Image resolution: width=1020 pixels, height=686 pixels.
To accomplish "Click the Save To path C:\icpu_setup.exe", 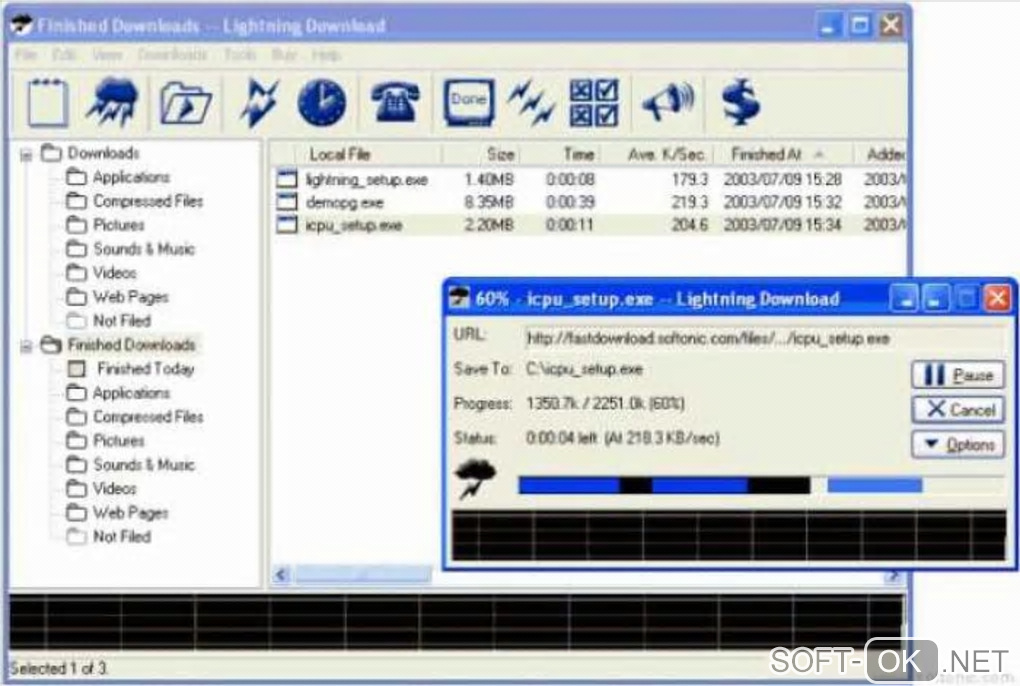I will click(584, 369).
